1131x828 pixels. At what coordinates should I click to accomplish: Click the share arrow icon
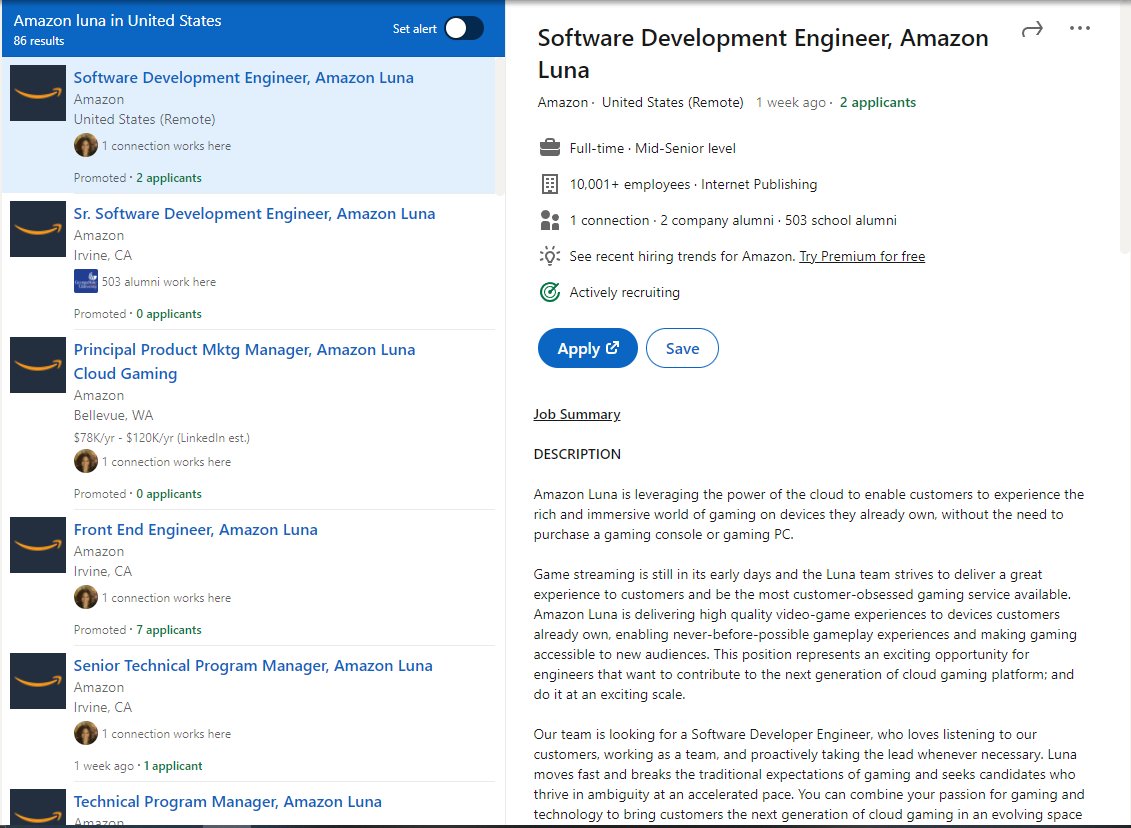[1032, 29]
